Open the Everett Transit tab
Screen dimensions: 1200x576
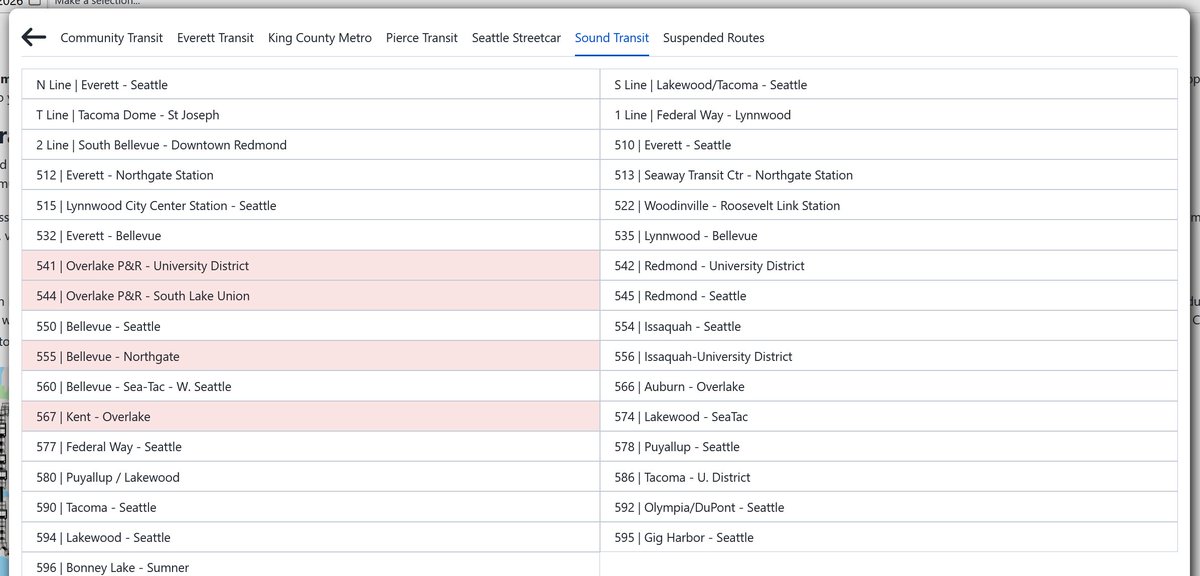click(216, 38)
